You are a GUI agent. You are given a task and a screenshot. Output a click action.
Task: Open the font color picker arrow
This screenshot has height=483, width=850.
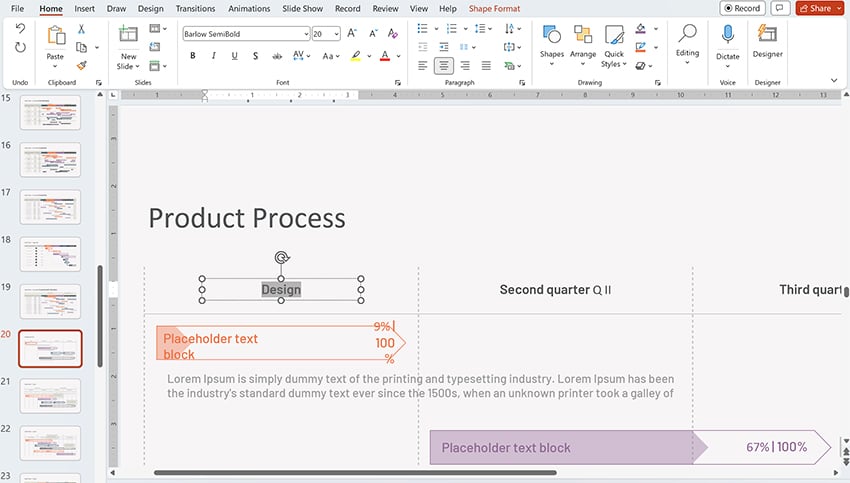pyautogui.click(x=398, y=56)
